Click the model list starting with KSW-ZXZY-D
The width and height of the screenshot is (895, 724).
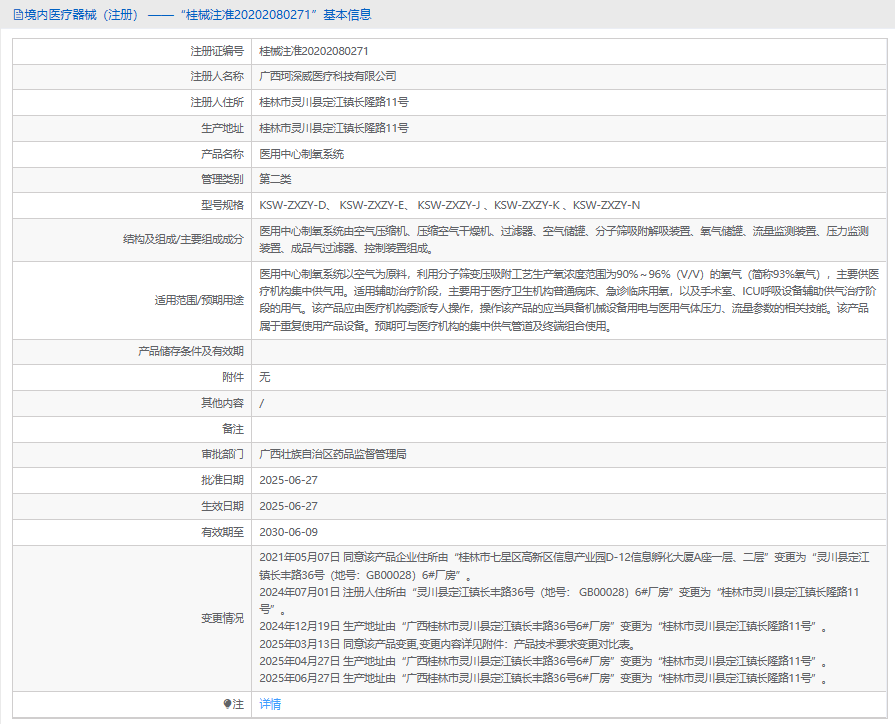pos(449,205)
